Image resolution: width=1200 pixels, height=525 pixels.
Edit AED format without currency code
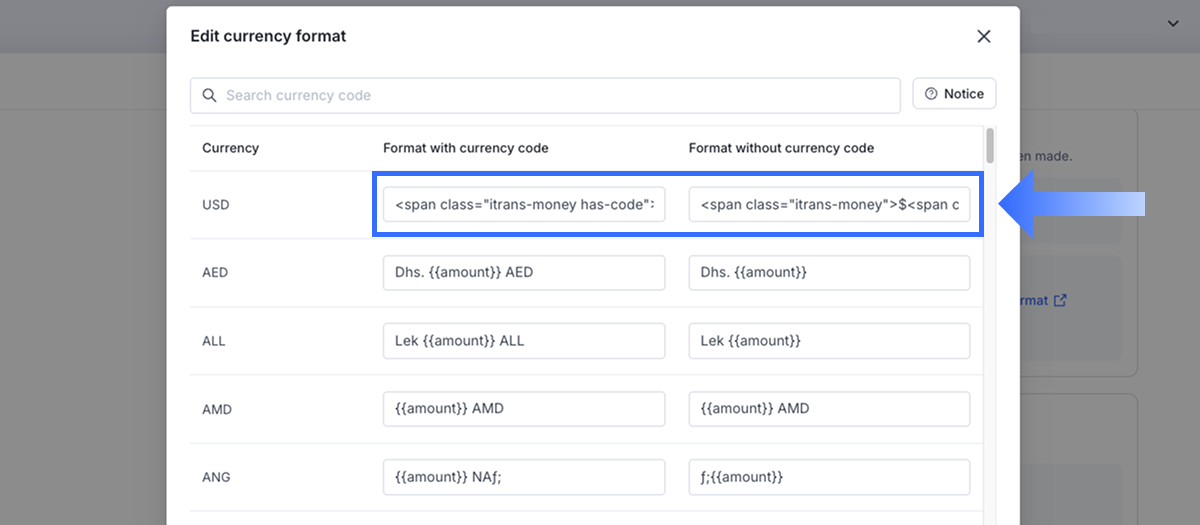pyautogui.click(x=829, y=273)
